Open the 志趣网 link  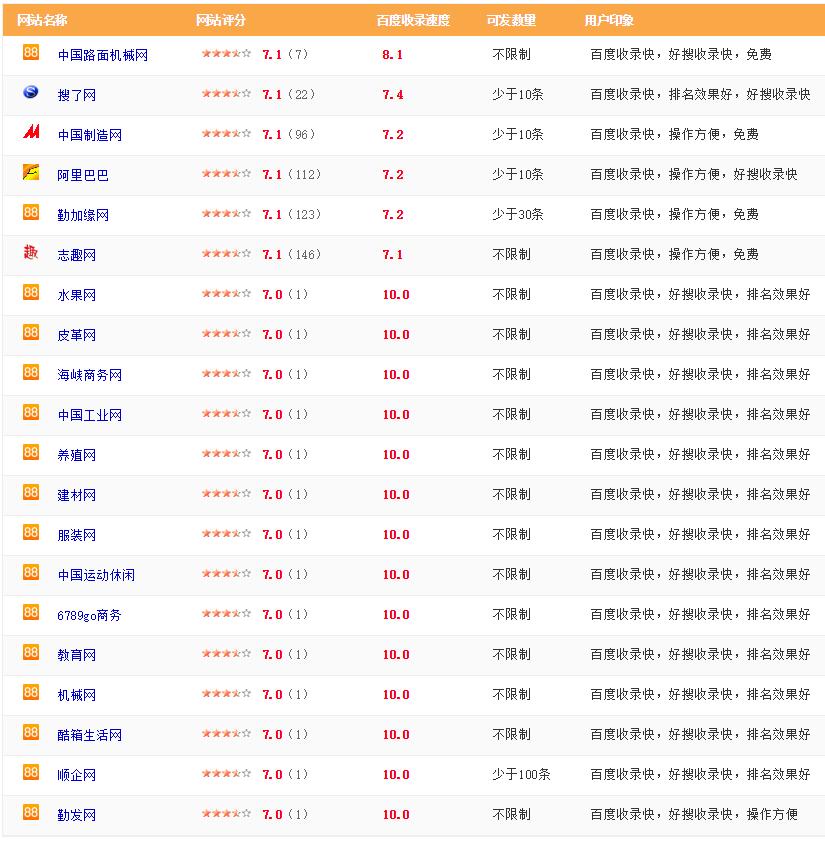77,255
